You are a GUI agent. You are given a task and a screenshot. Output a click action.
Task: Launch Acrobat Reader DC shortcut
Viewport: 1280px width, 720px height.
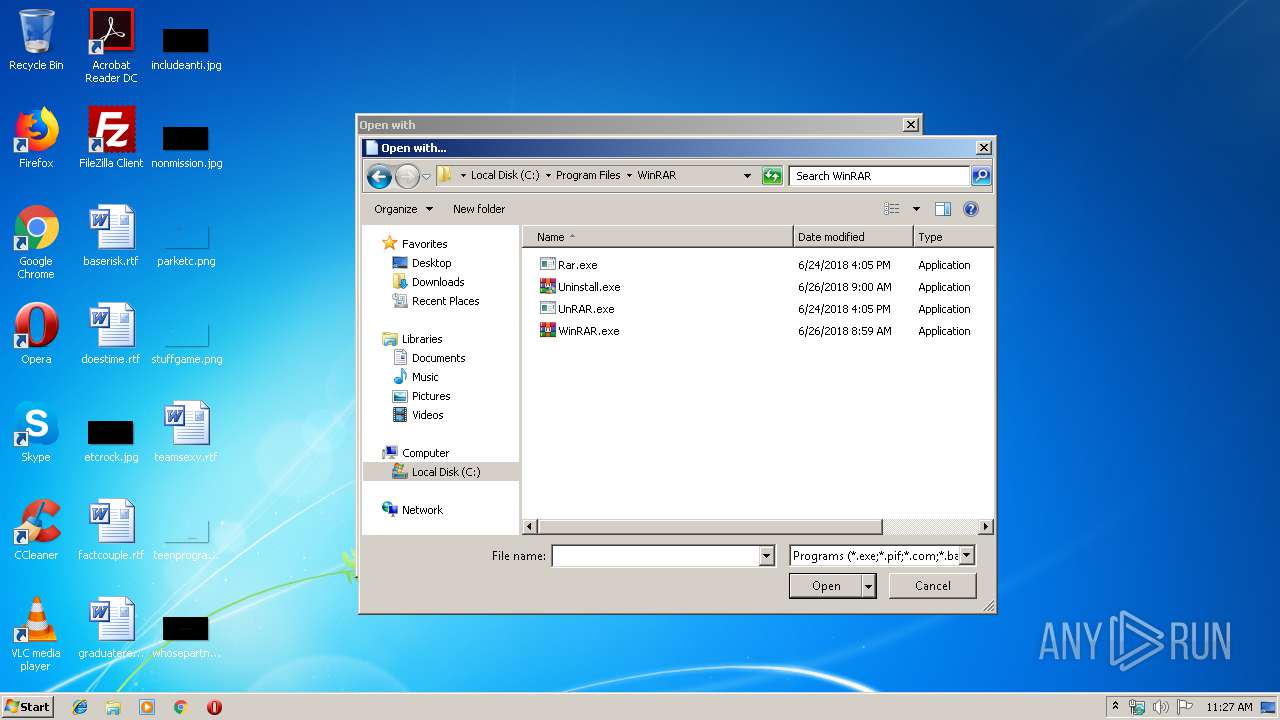coord(111,46)
